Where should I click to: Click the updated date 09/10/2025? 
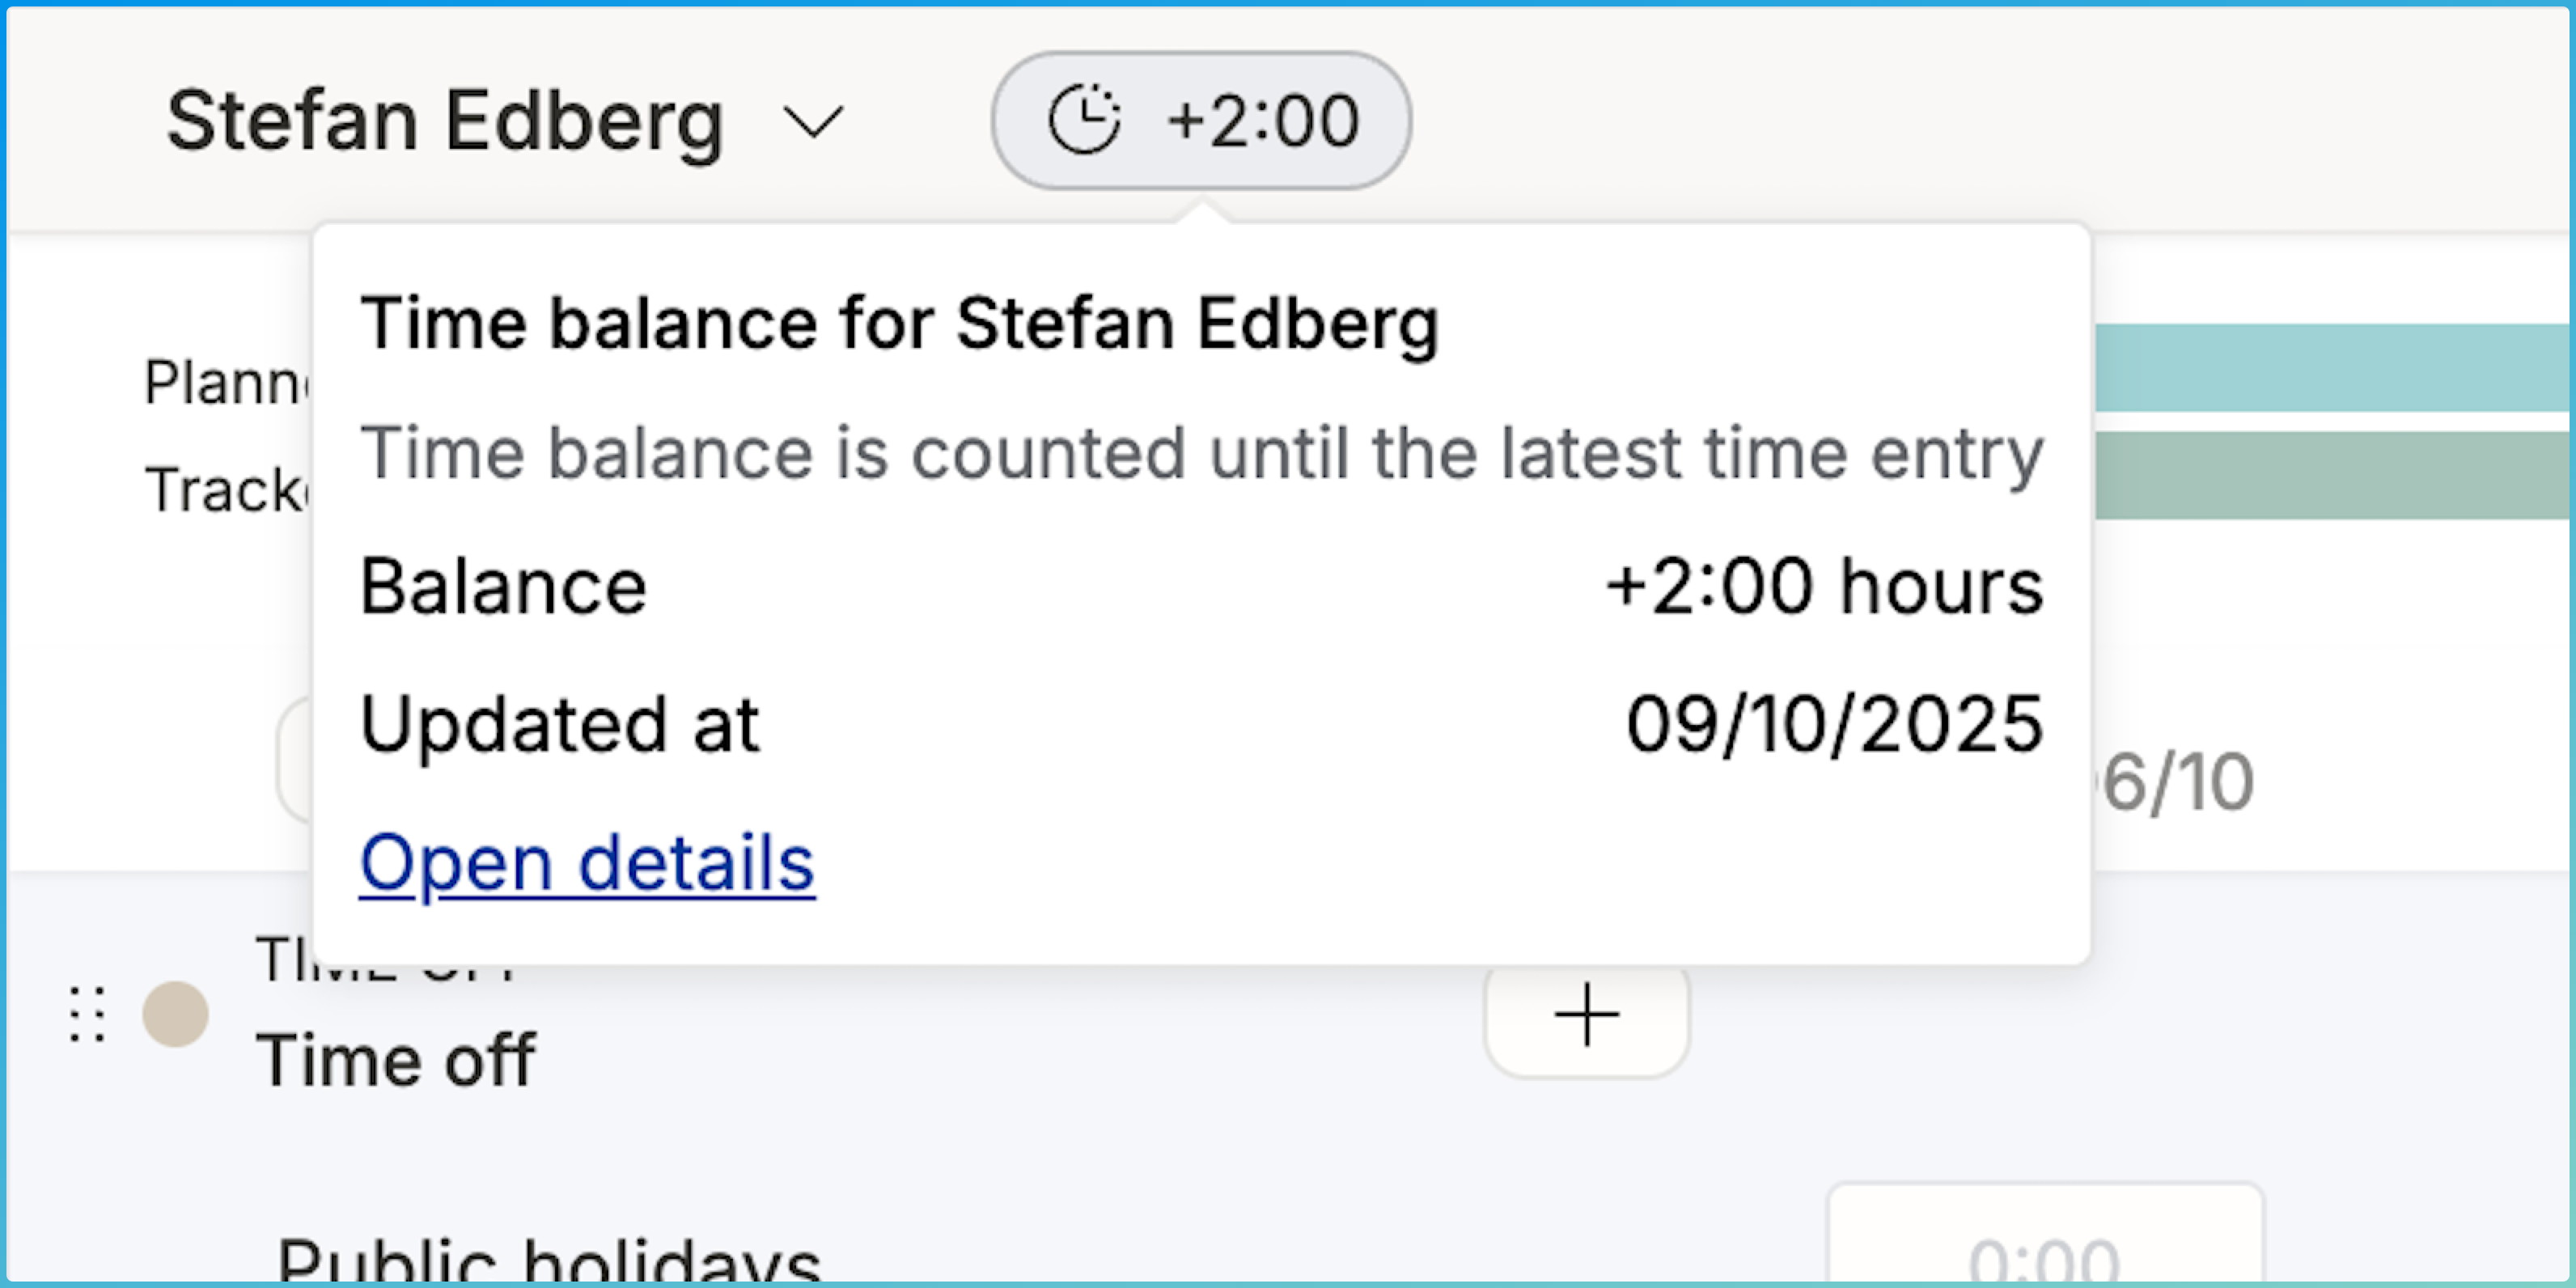tap(1834, 724)
